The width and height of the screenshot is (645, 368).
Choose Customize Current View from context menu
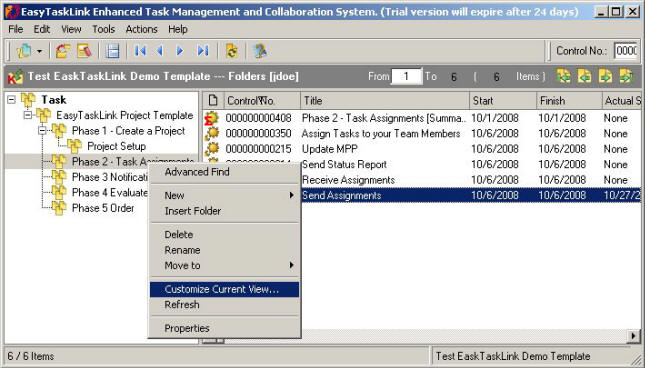(224, 289)
